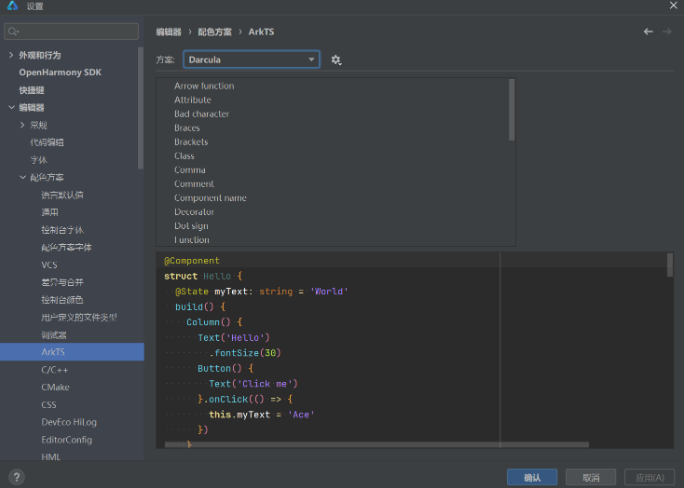
Task: Click the 应用(A) apply button
Action: [x=650, y=478]
